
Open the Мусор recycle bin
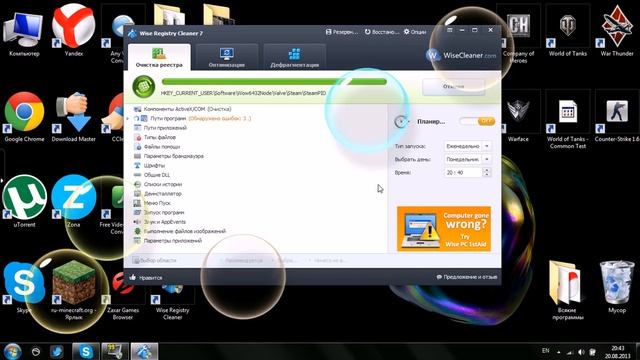(617, 287)
